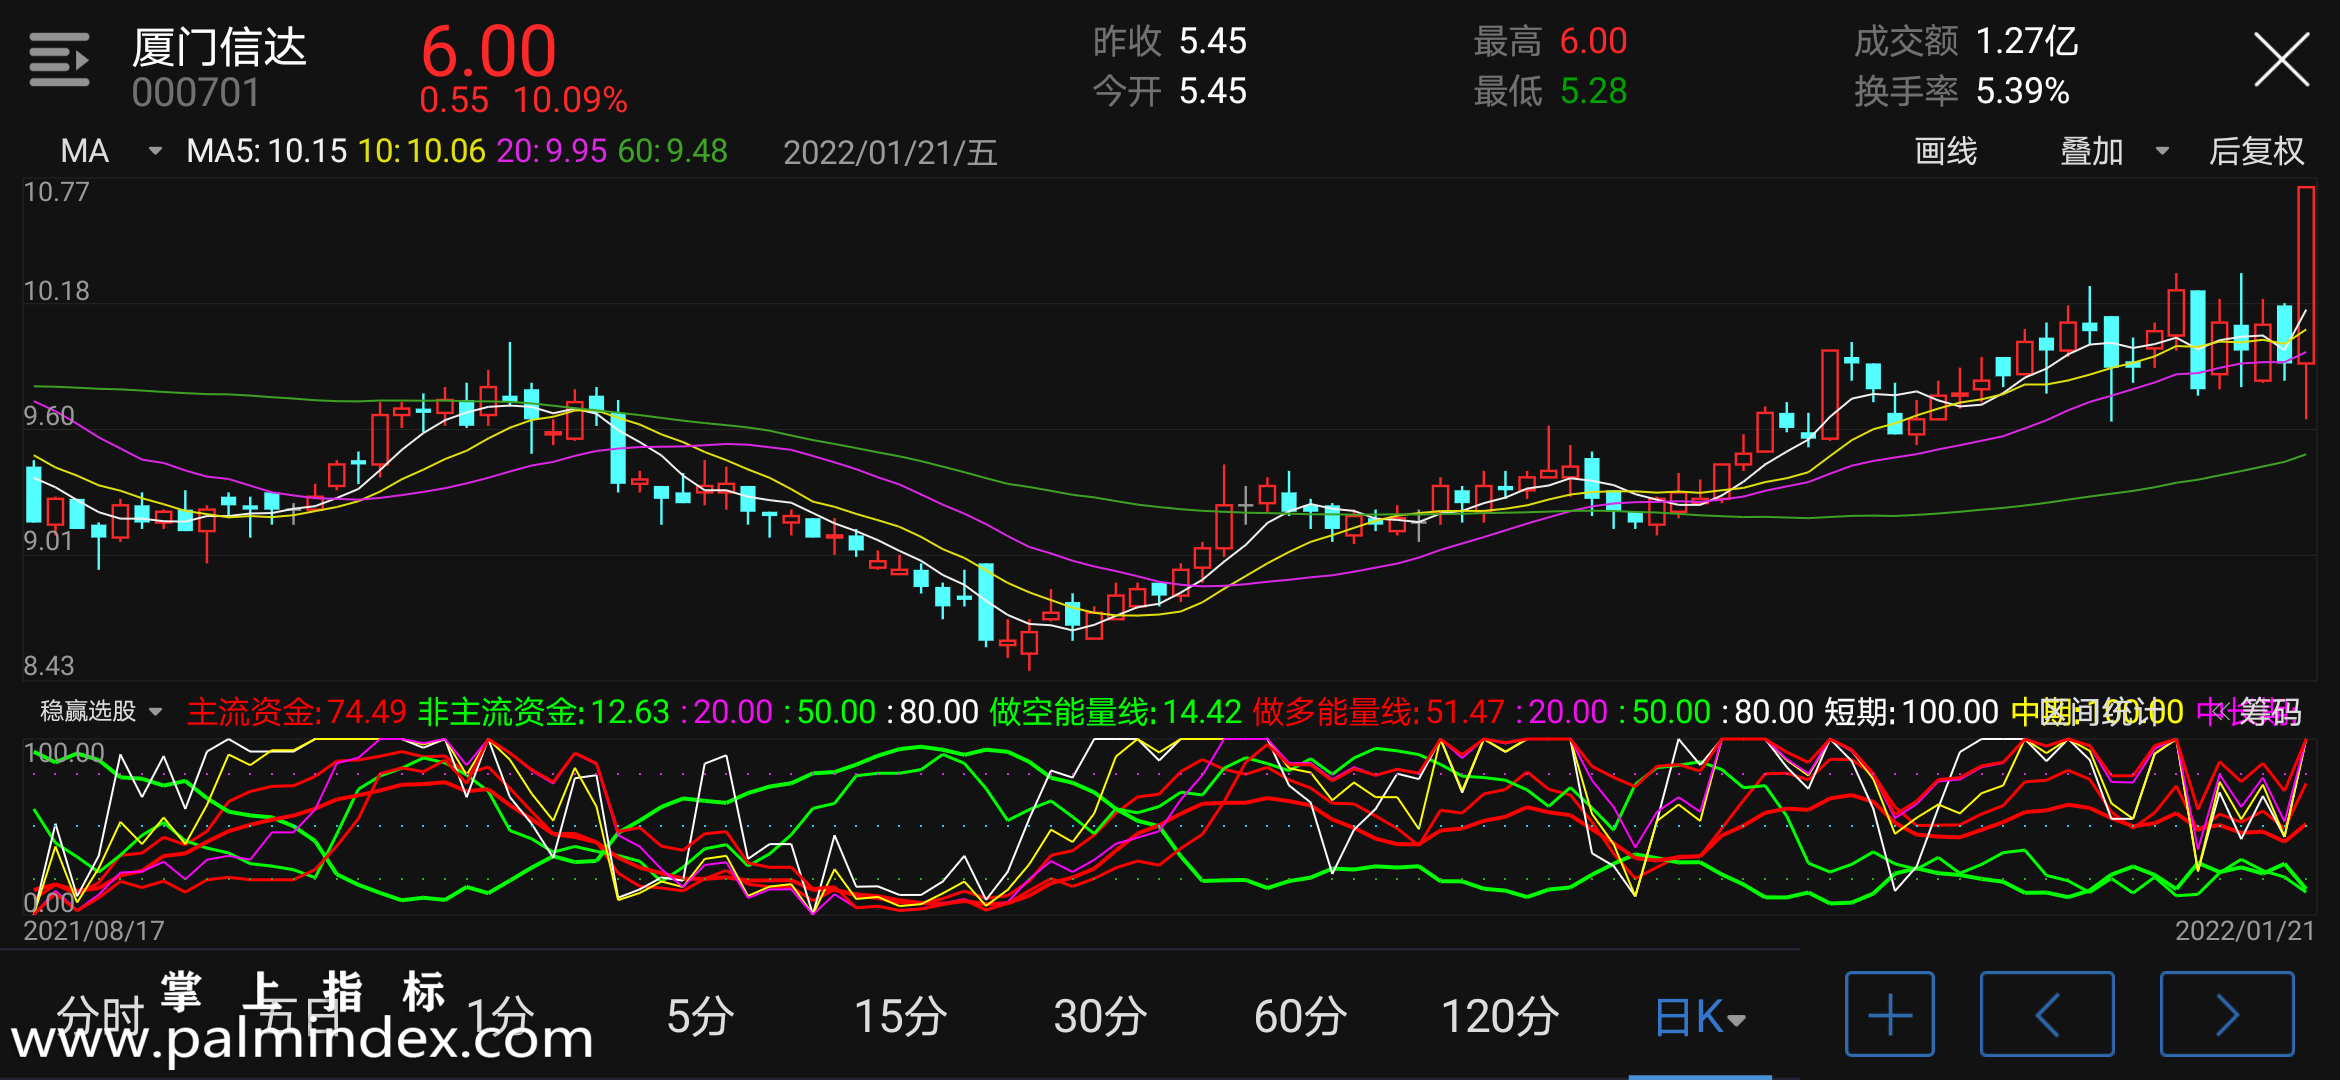The height and width of the screenshot is (1080, 2340).
Task: Open the hamburger list menu icon
Action: (59, 60)
